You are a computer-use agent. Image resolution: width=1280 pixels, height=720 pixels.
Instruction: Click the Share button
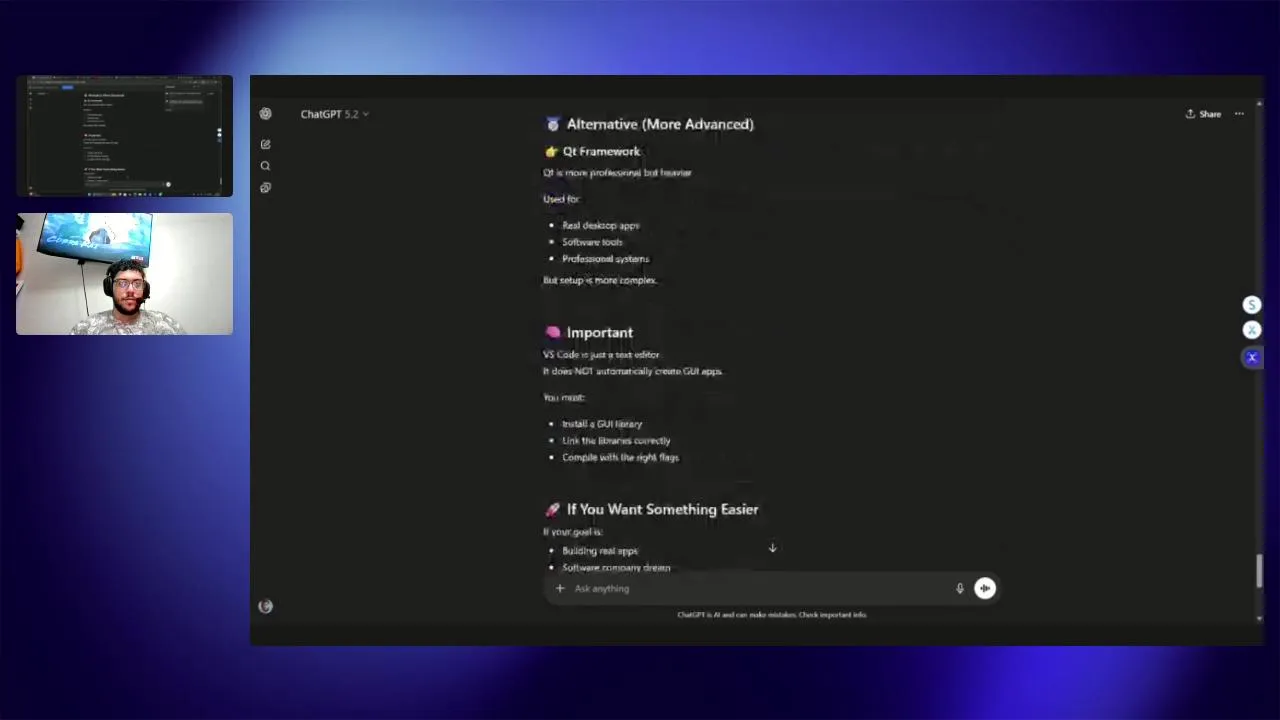tap(1203, 114)
